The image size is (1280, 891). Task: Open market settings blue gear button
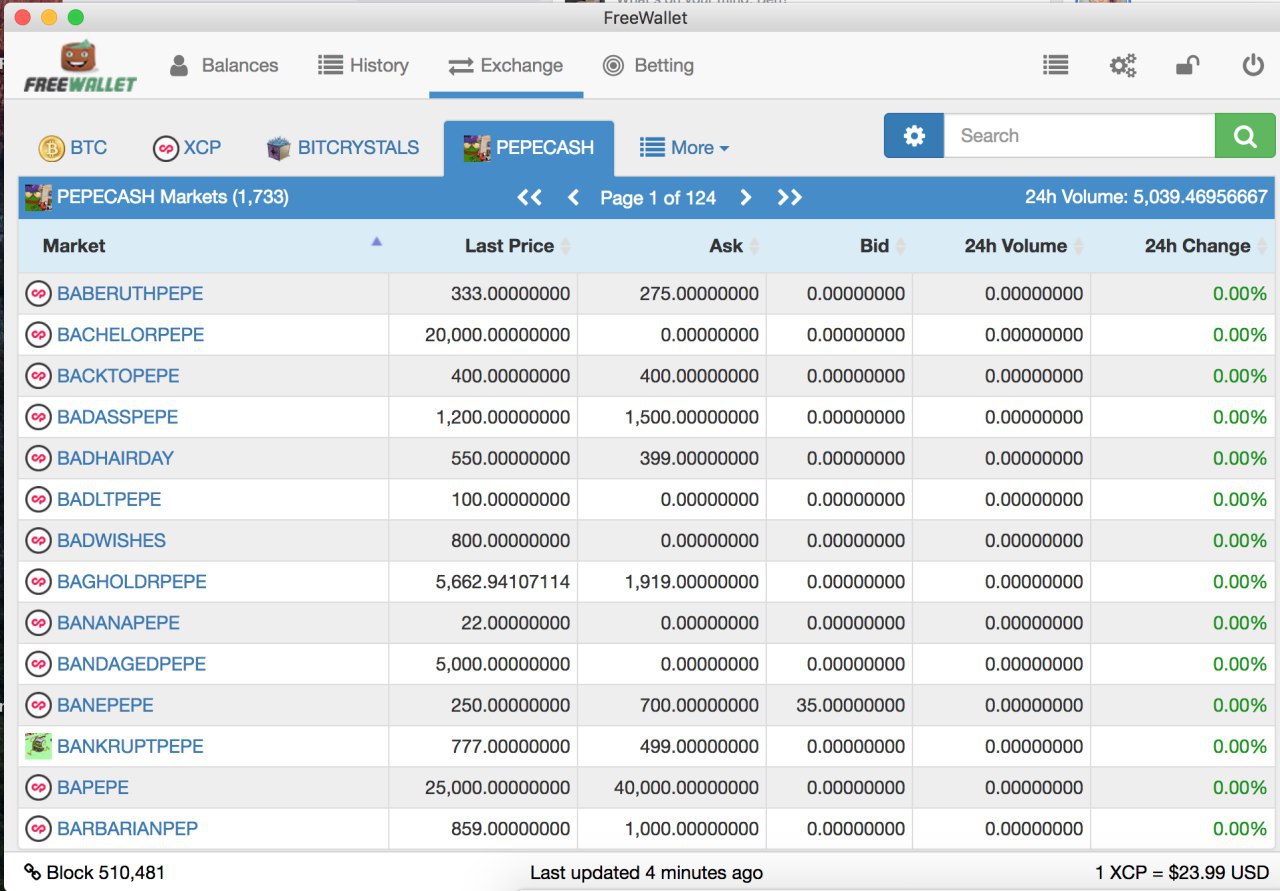[914, 136]
